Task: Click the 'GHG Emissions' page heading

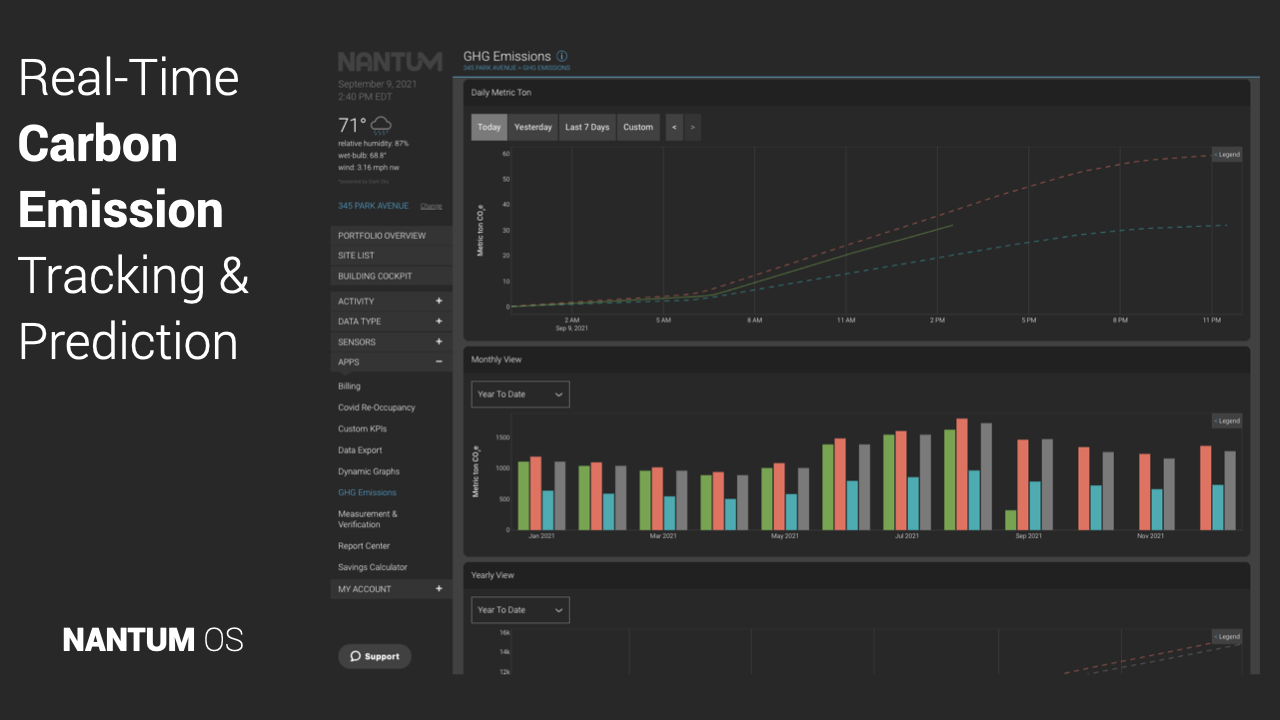Action: pyautogui.click(x=507, y=56)
